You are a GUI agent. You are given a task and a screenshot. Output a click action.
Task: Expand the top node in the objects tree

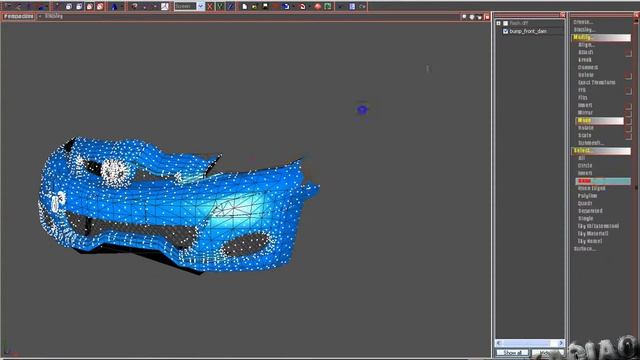(498, 23)
